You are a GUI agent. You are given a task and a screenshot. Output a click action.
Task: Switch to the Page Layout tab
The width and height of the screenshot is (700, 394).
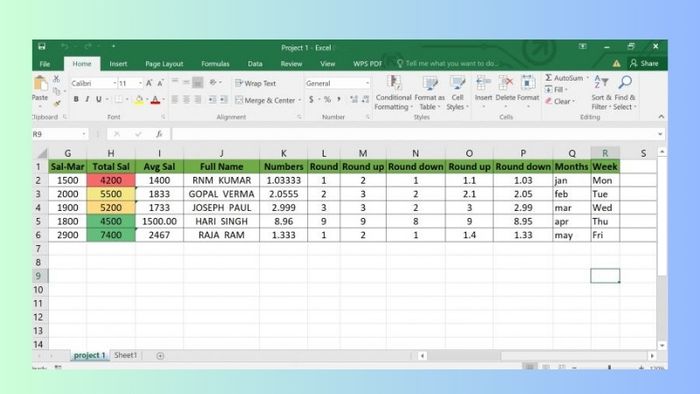click(x=164, y=64)
